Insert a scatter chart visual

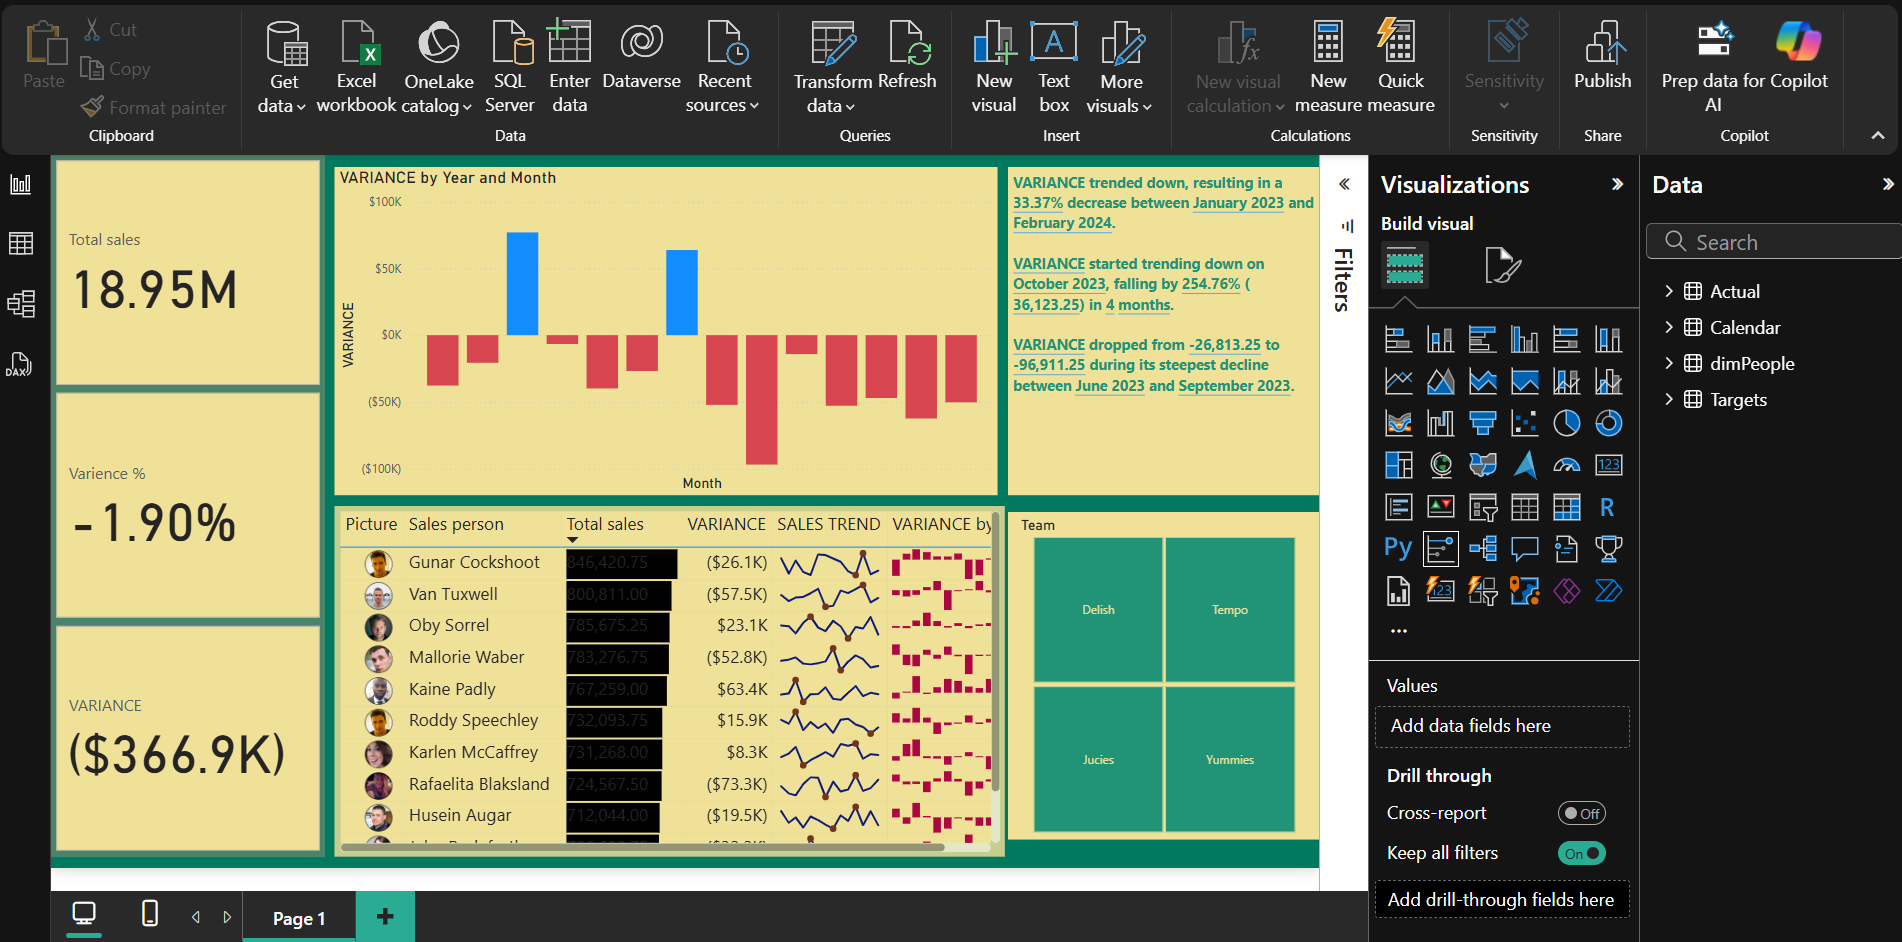click(x=1524, y=423)
